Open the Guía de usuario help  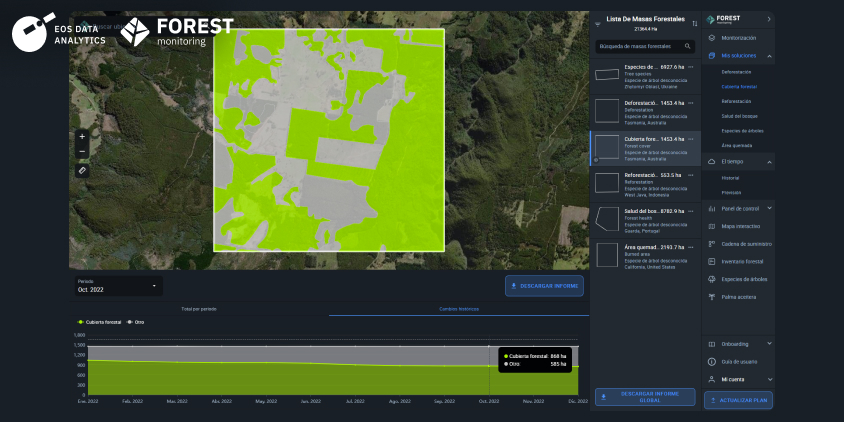tap(738, 362)
